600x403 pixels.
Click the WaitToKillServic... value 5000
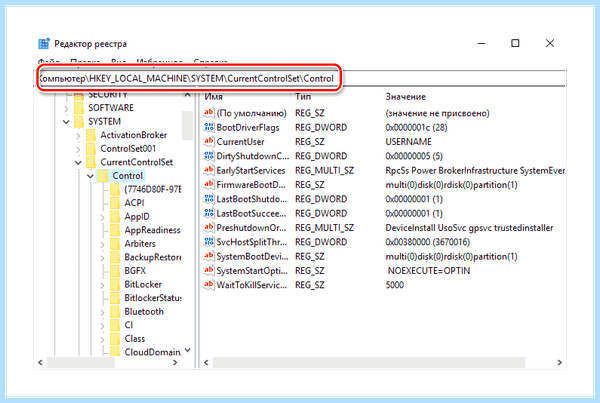(395, 285)
